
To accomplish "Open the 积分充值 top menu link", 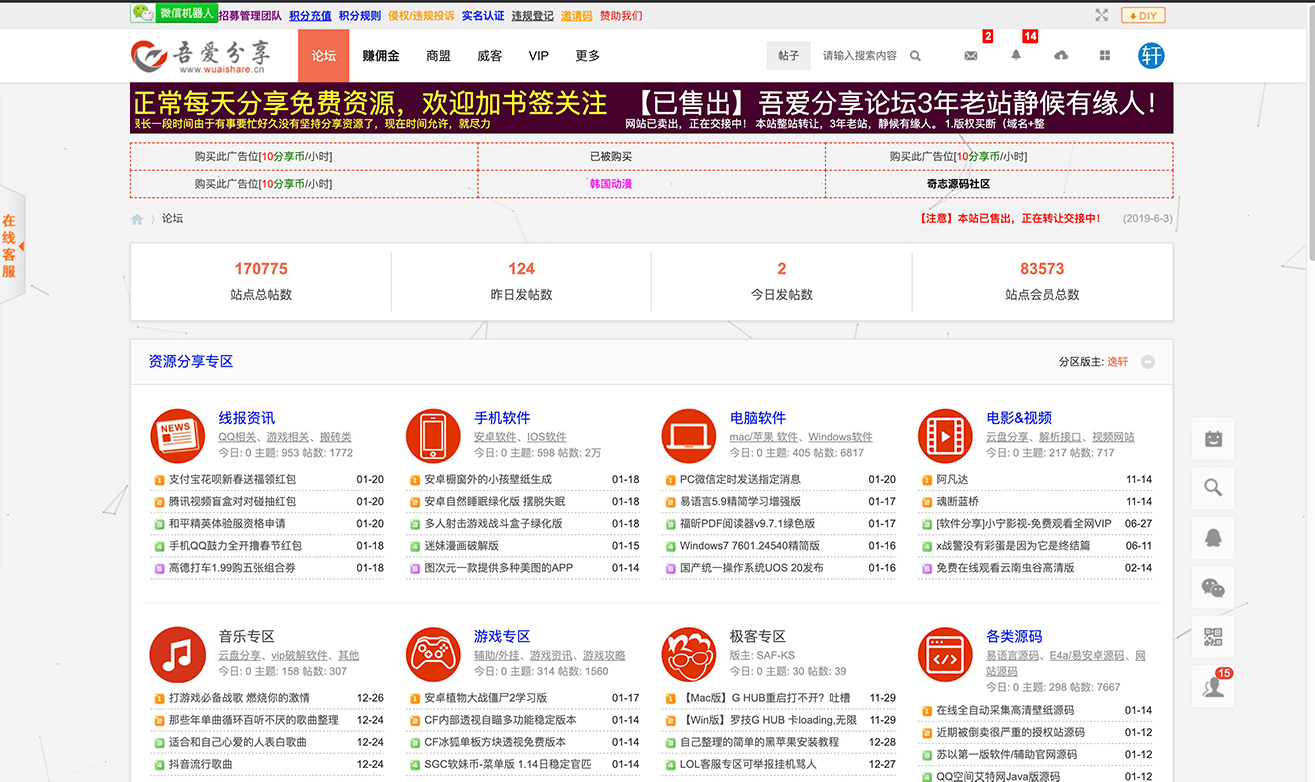I will 310,16.
